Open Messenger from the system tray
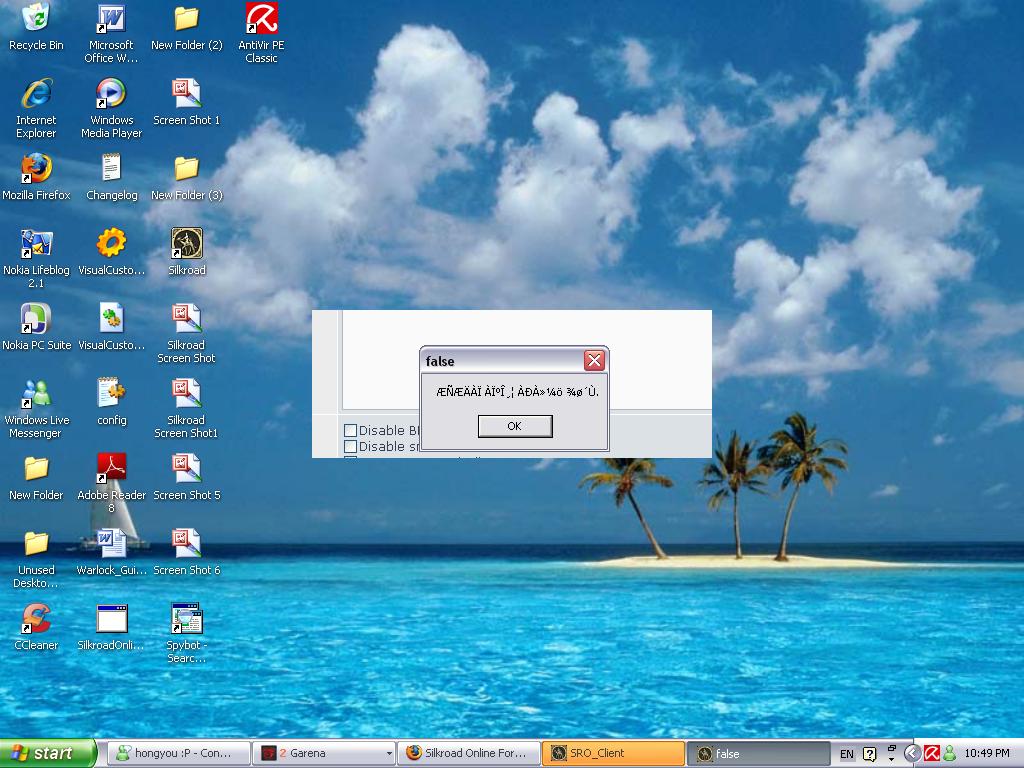The width and height of the screenshot is (1024, 768). click(950, 753)
